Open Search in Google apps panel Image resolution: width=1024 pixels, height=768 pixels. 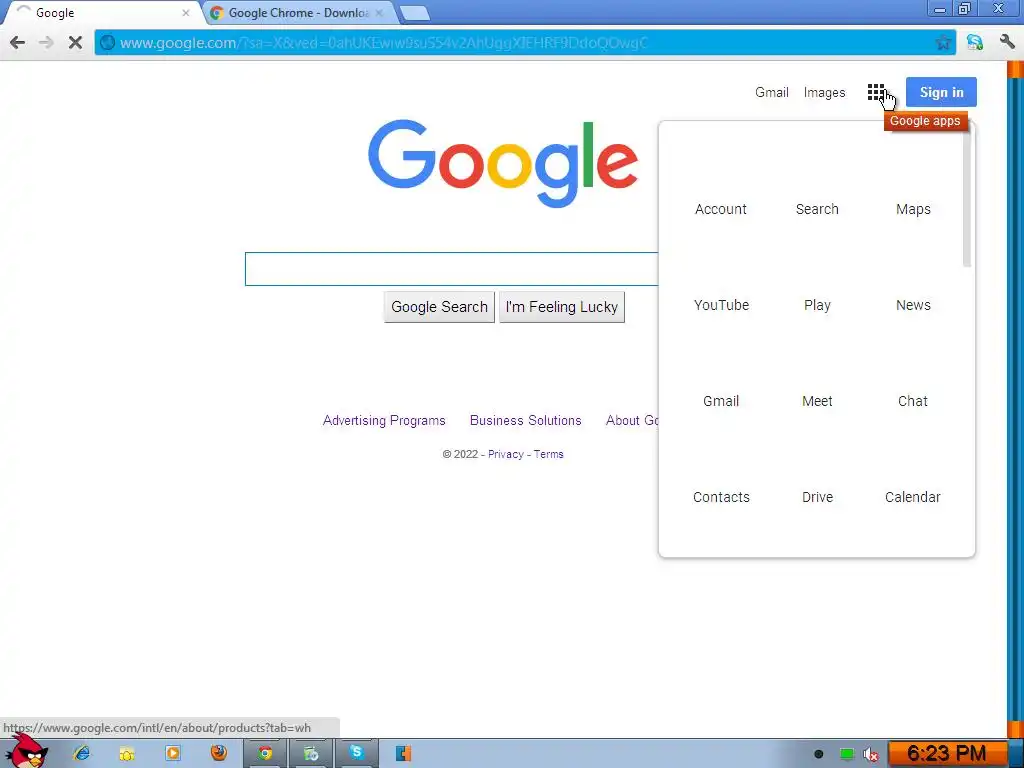(x=817, y=209)
